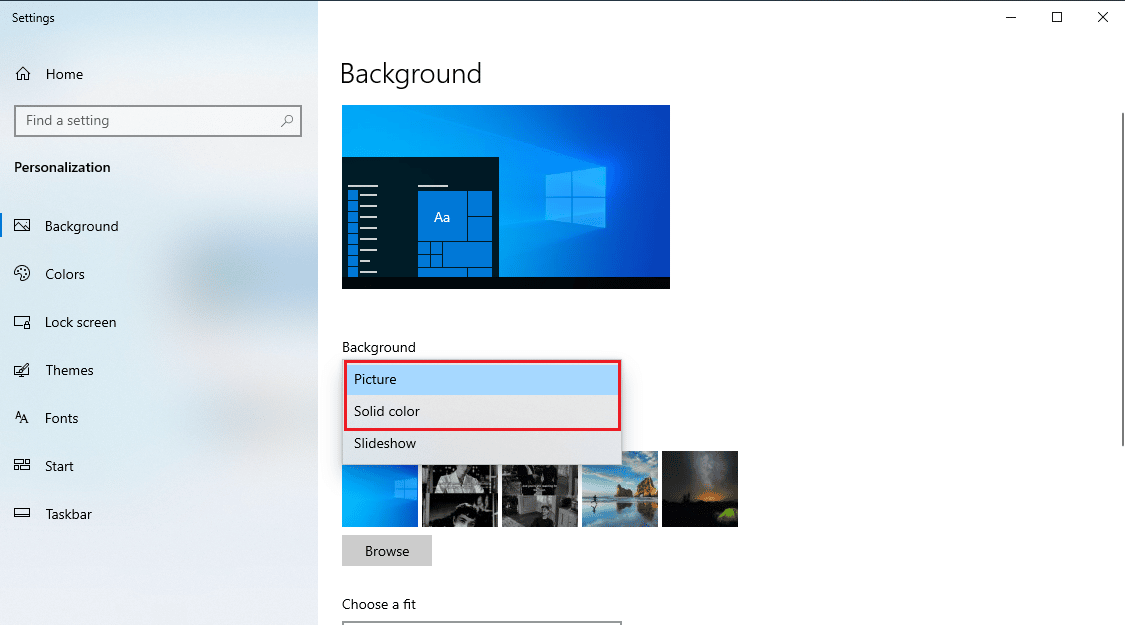Open Start settings
Image resolution: width=1125 pixels, height=625 pixels.
pyautogui.click(x=159, y=466)
